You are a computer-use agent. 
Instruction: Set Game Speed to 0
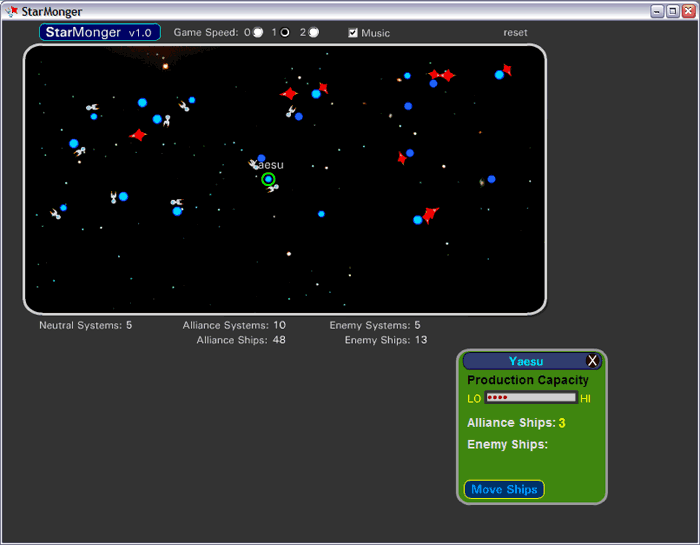pos(258,33)
